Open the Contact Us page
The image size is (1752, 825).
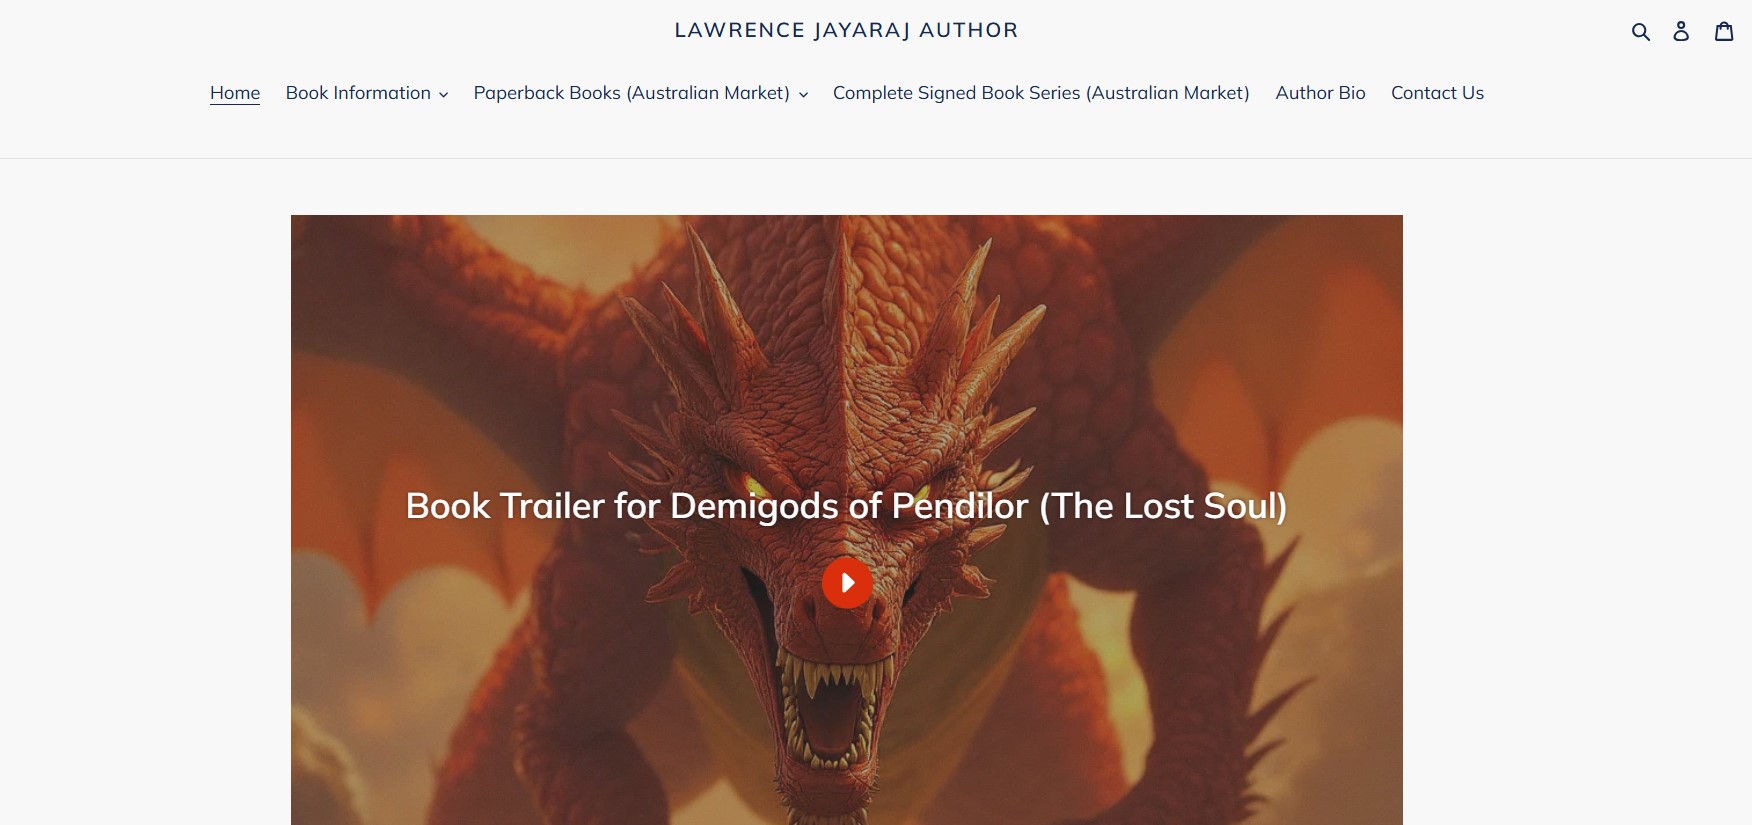1437,93
